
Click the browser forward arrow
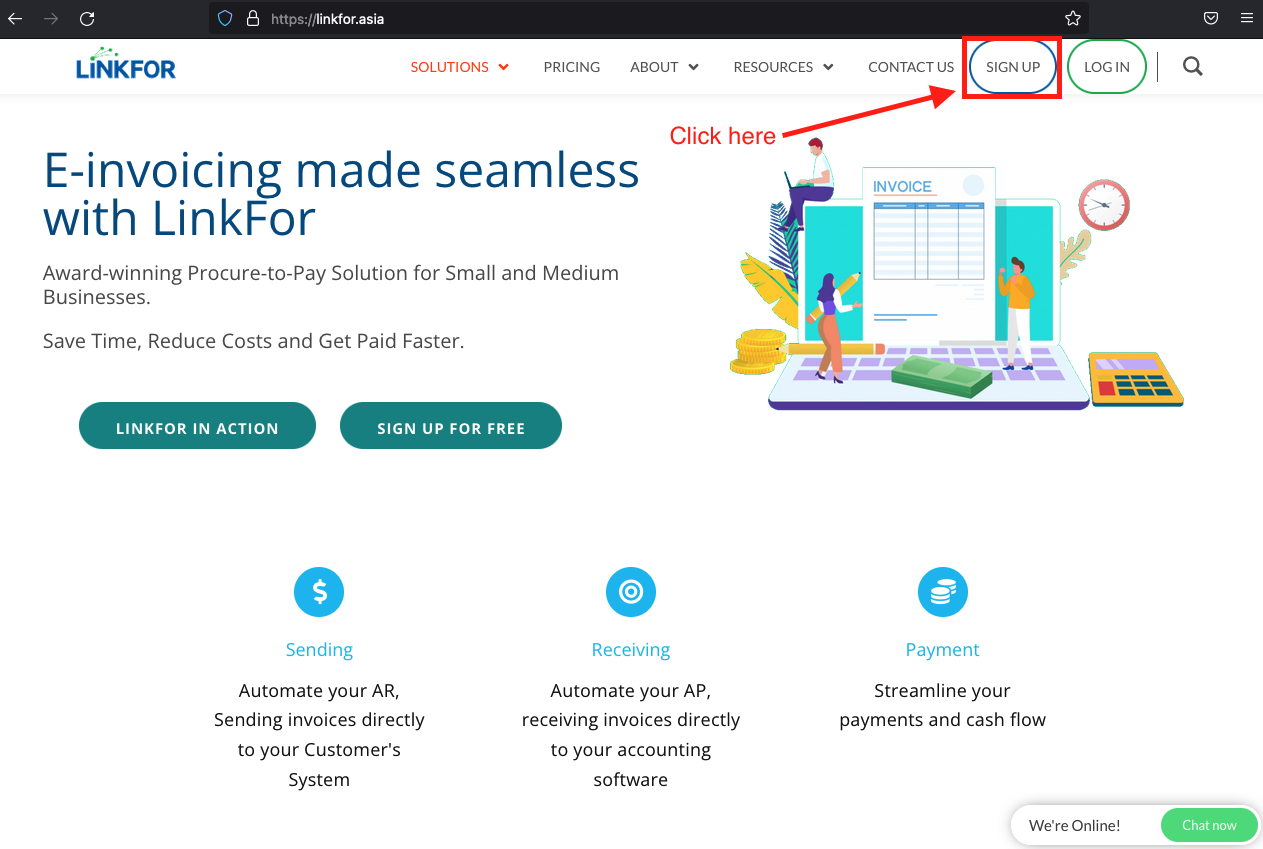coord(51,18)
